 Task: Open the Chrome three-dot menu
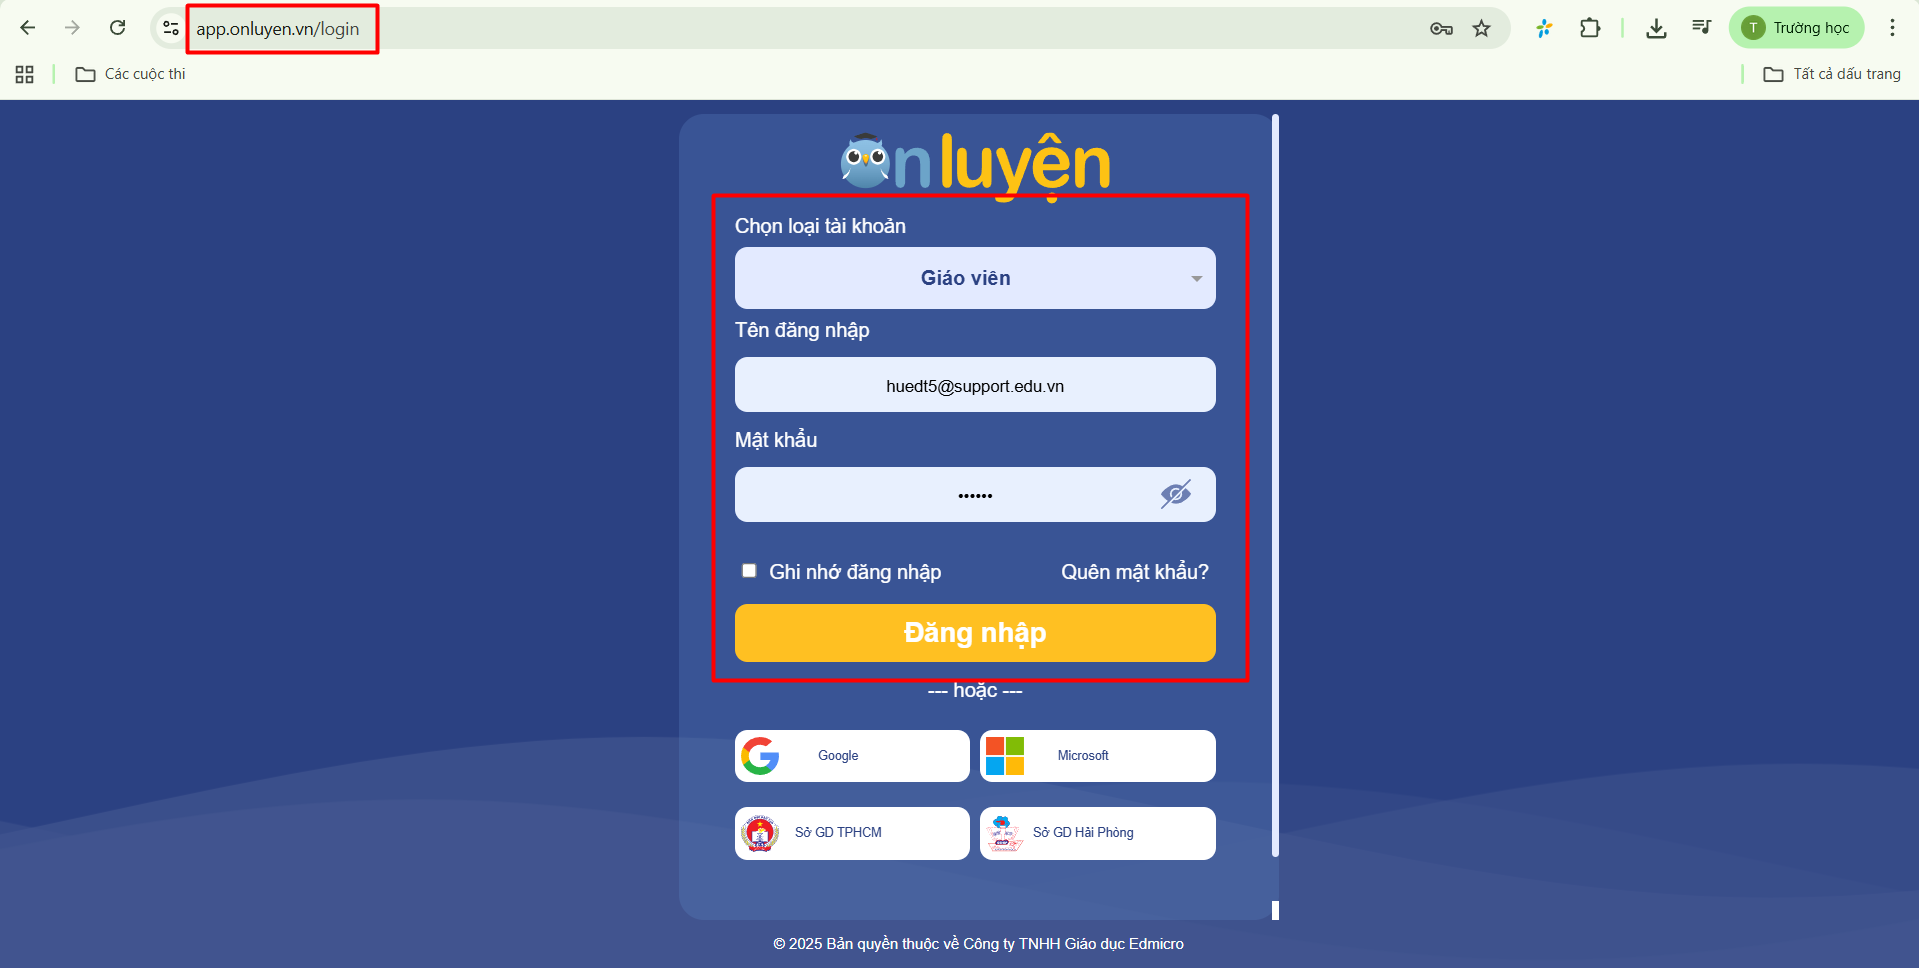(1892, 28)
